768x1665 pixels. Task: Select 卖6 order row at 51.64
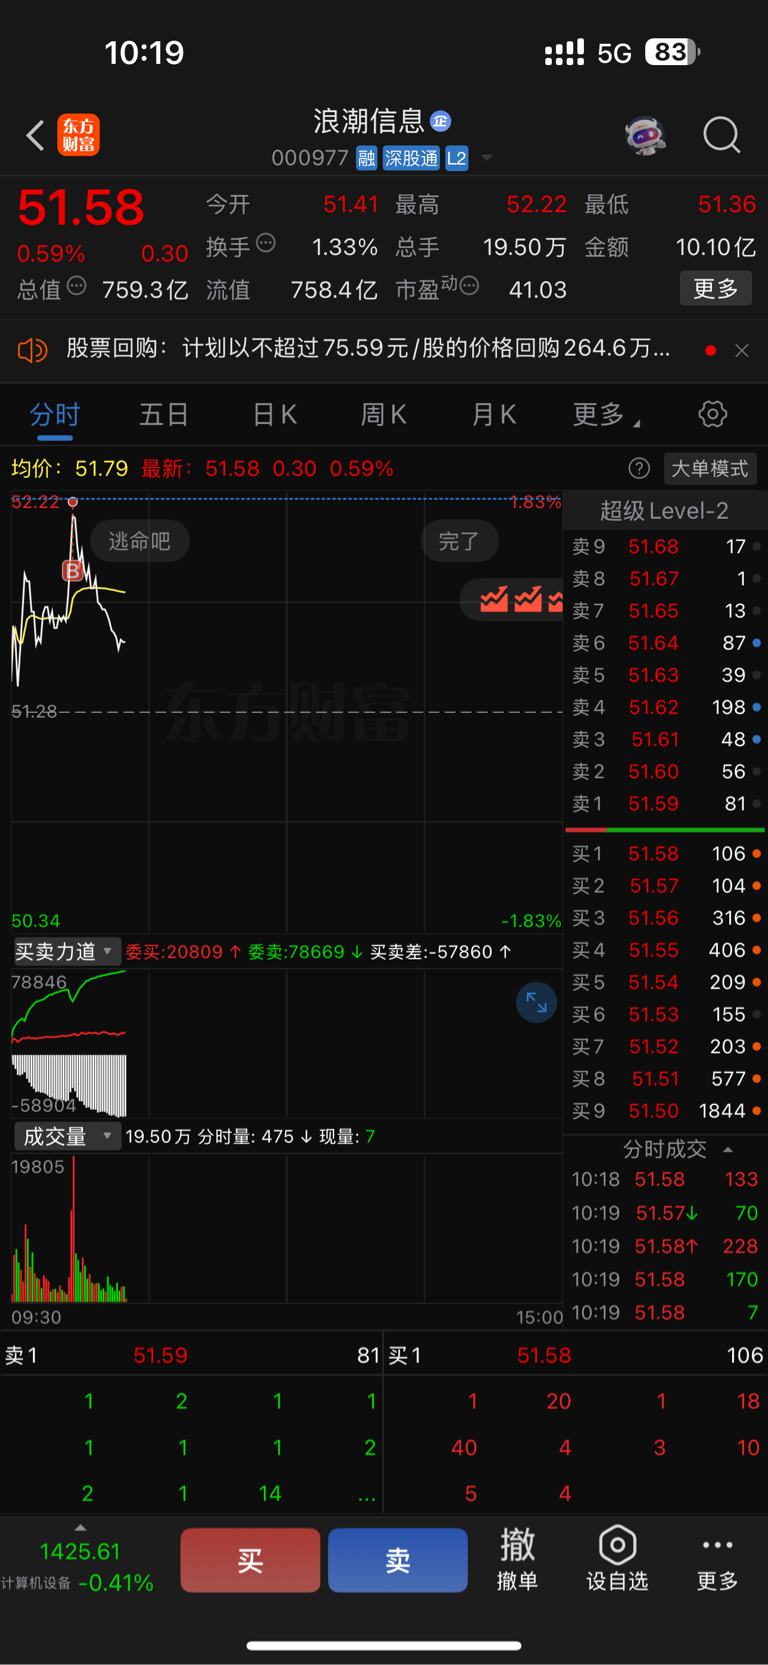666,643
